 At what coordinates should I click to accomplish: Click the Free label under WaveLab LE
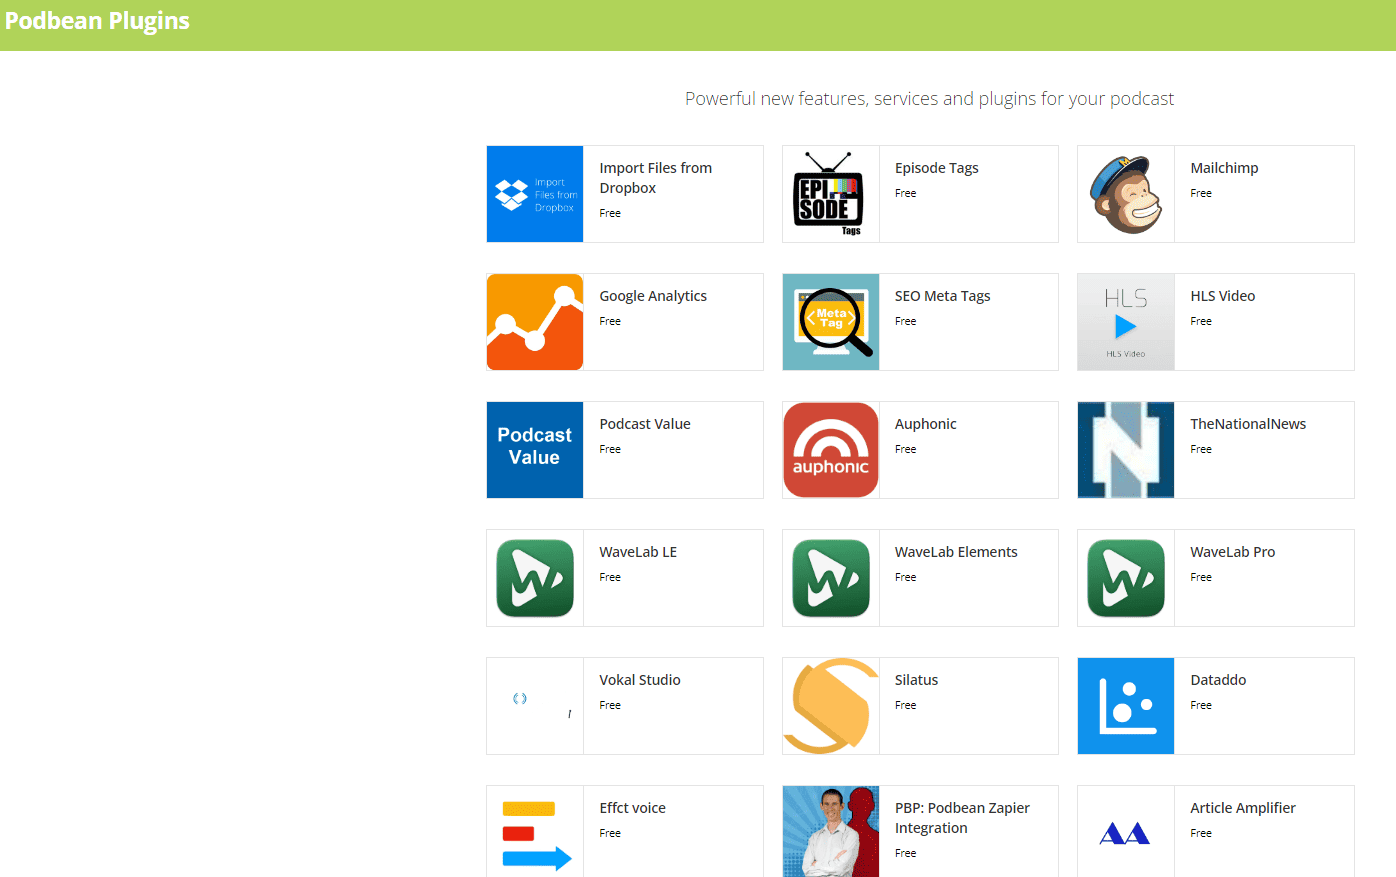pyautogui.click(x=610, y=577)
